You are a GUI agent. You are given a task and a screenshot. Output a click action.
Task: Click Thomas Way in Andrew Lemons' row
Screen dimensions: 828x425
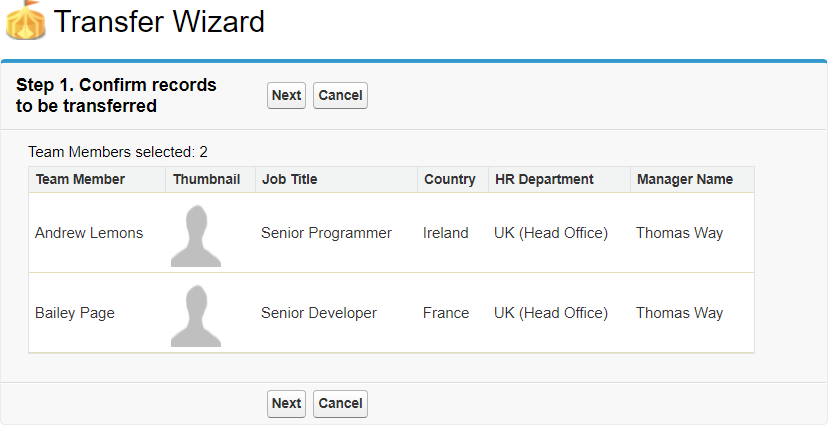679,233
